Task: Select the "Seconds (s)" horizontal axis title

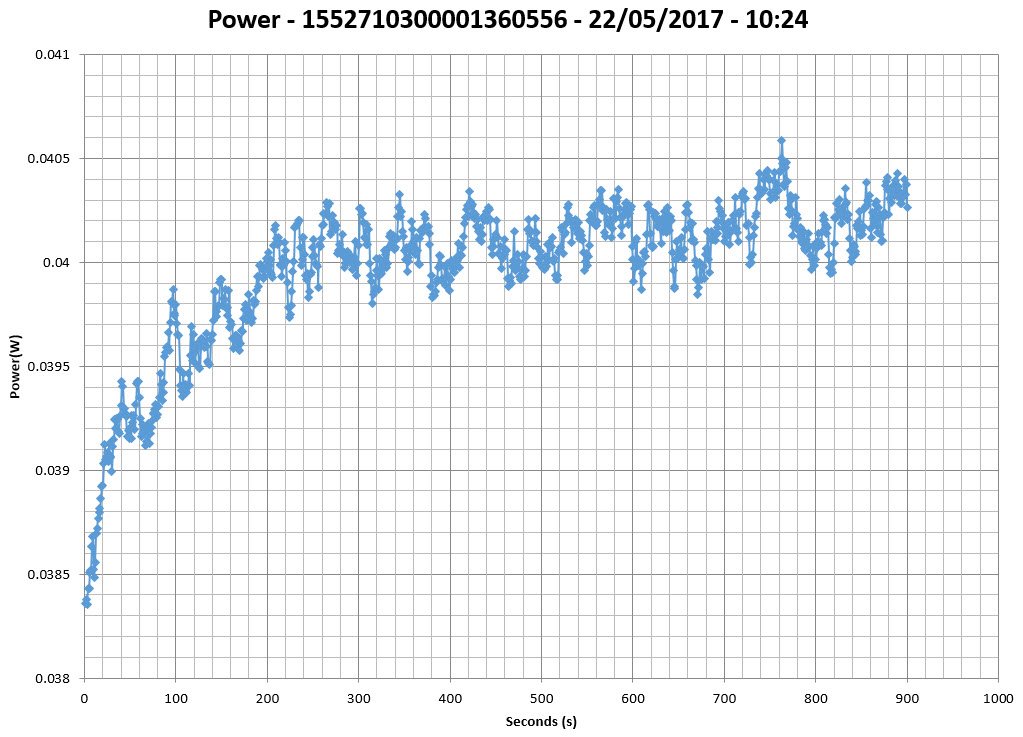Action: coord(541,721)
